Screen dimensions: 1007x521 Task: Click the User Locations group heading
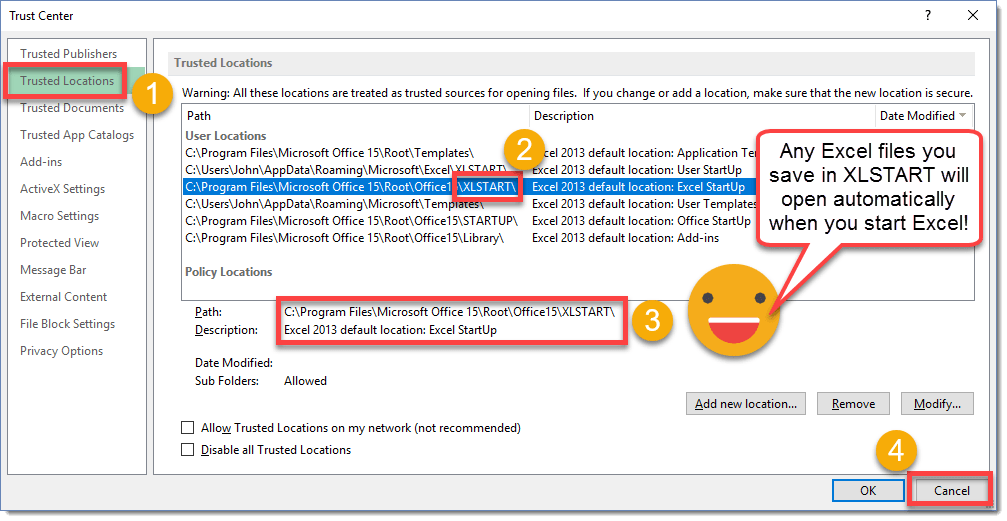[x=225, y=136]
